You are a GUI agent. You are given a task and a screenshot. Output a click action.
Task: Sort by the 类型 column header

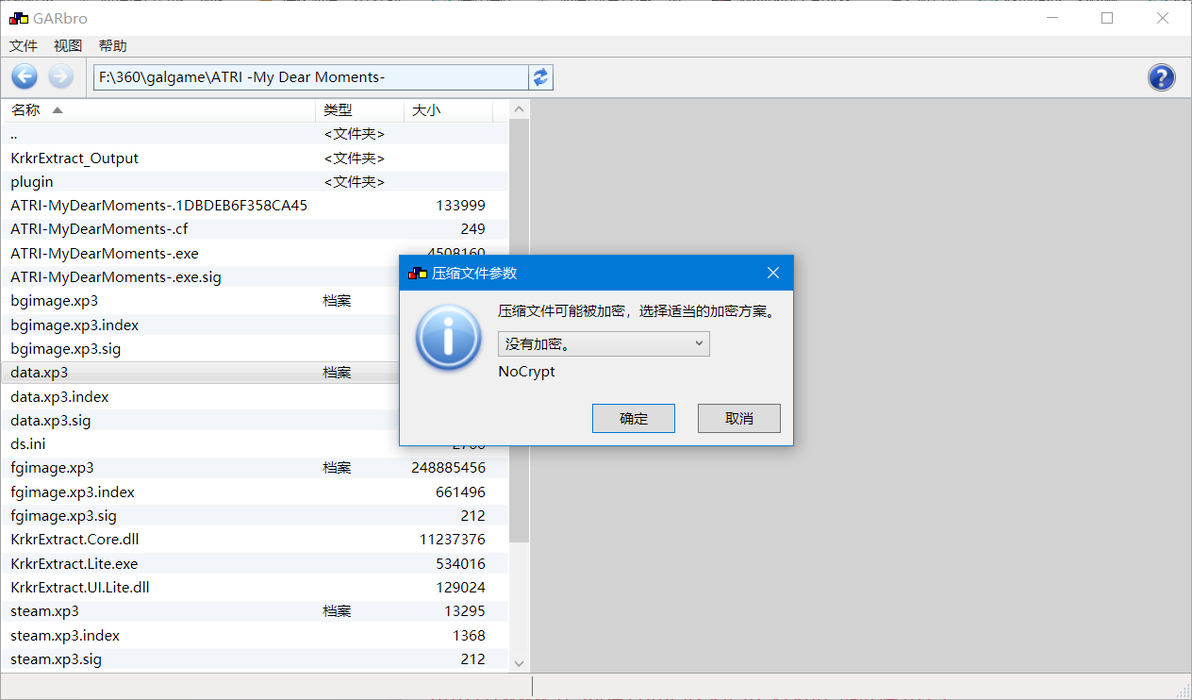point(360,110)
